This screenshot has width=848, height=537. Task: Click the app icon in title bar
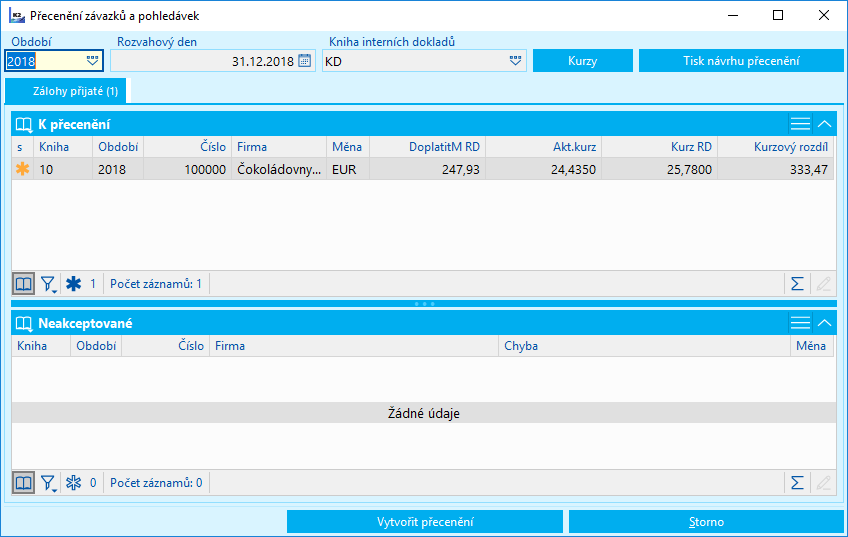coord(17,16)
